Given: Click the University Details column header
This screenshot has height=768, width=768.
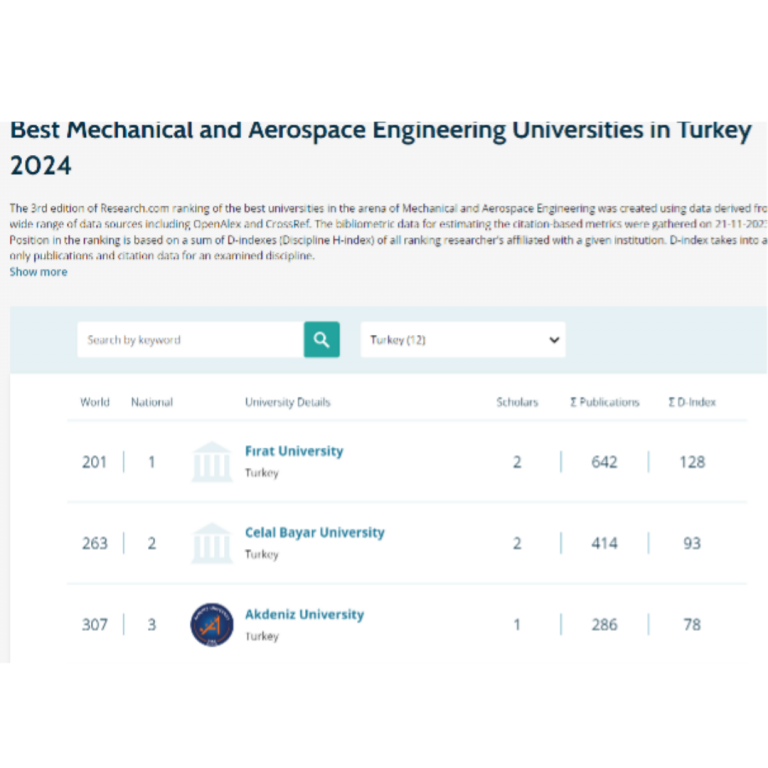Looking at the screenshot, I should (288, 402).
